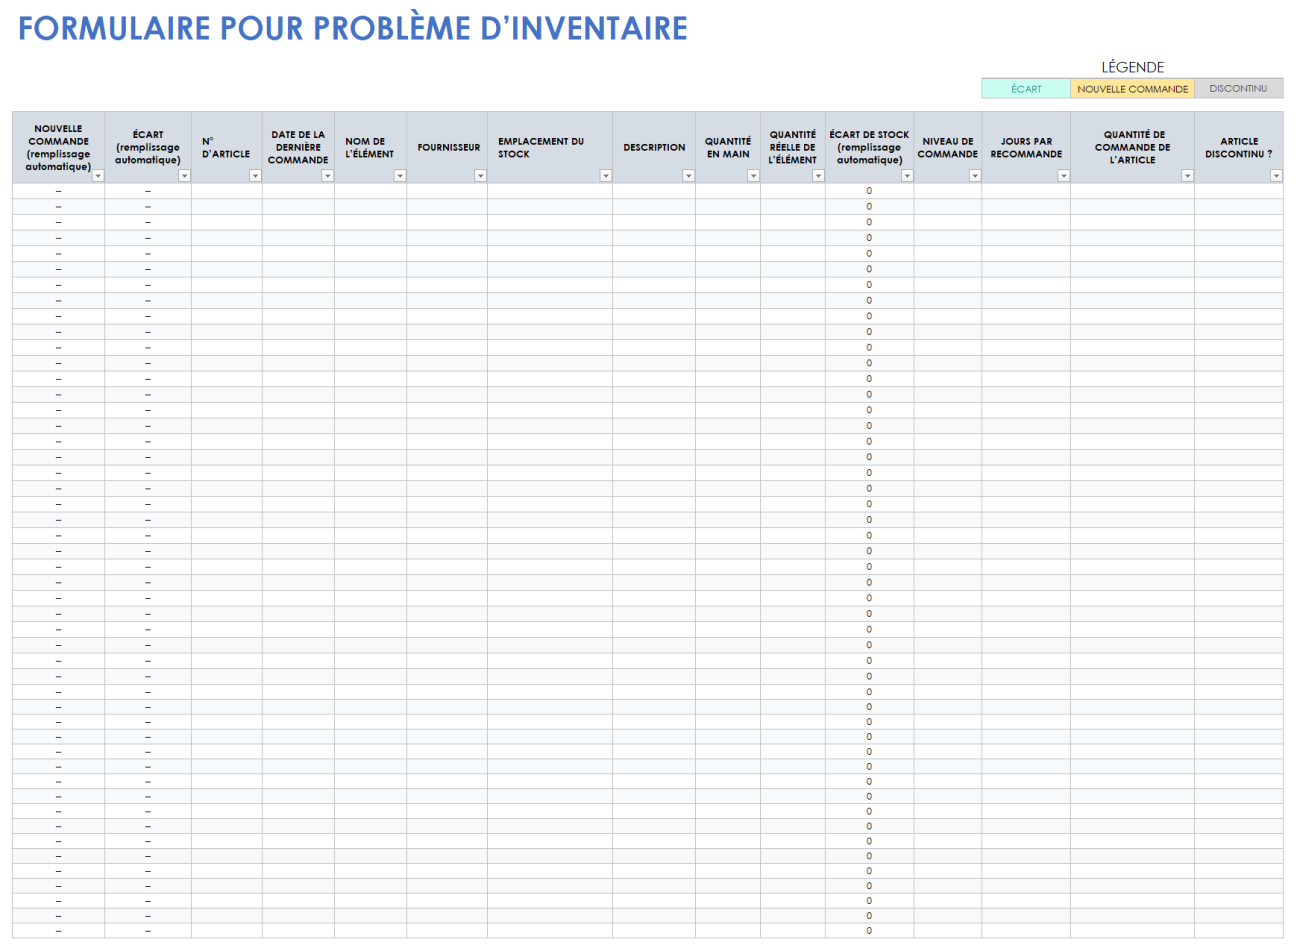This screenshot has height=948, width=1300.
Task: Open the JOURS PAR RECOMMANDE filter icon
Action: click(1064, 176)
